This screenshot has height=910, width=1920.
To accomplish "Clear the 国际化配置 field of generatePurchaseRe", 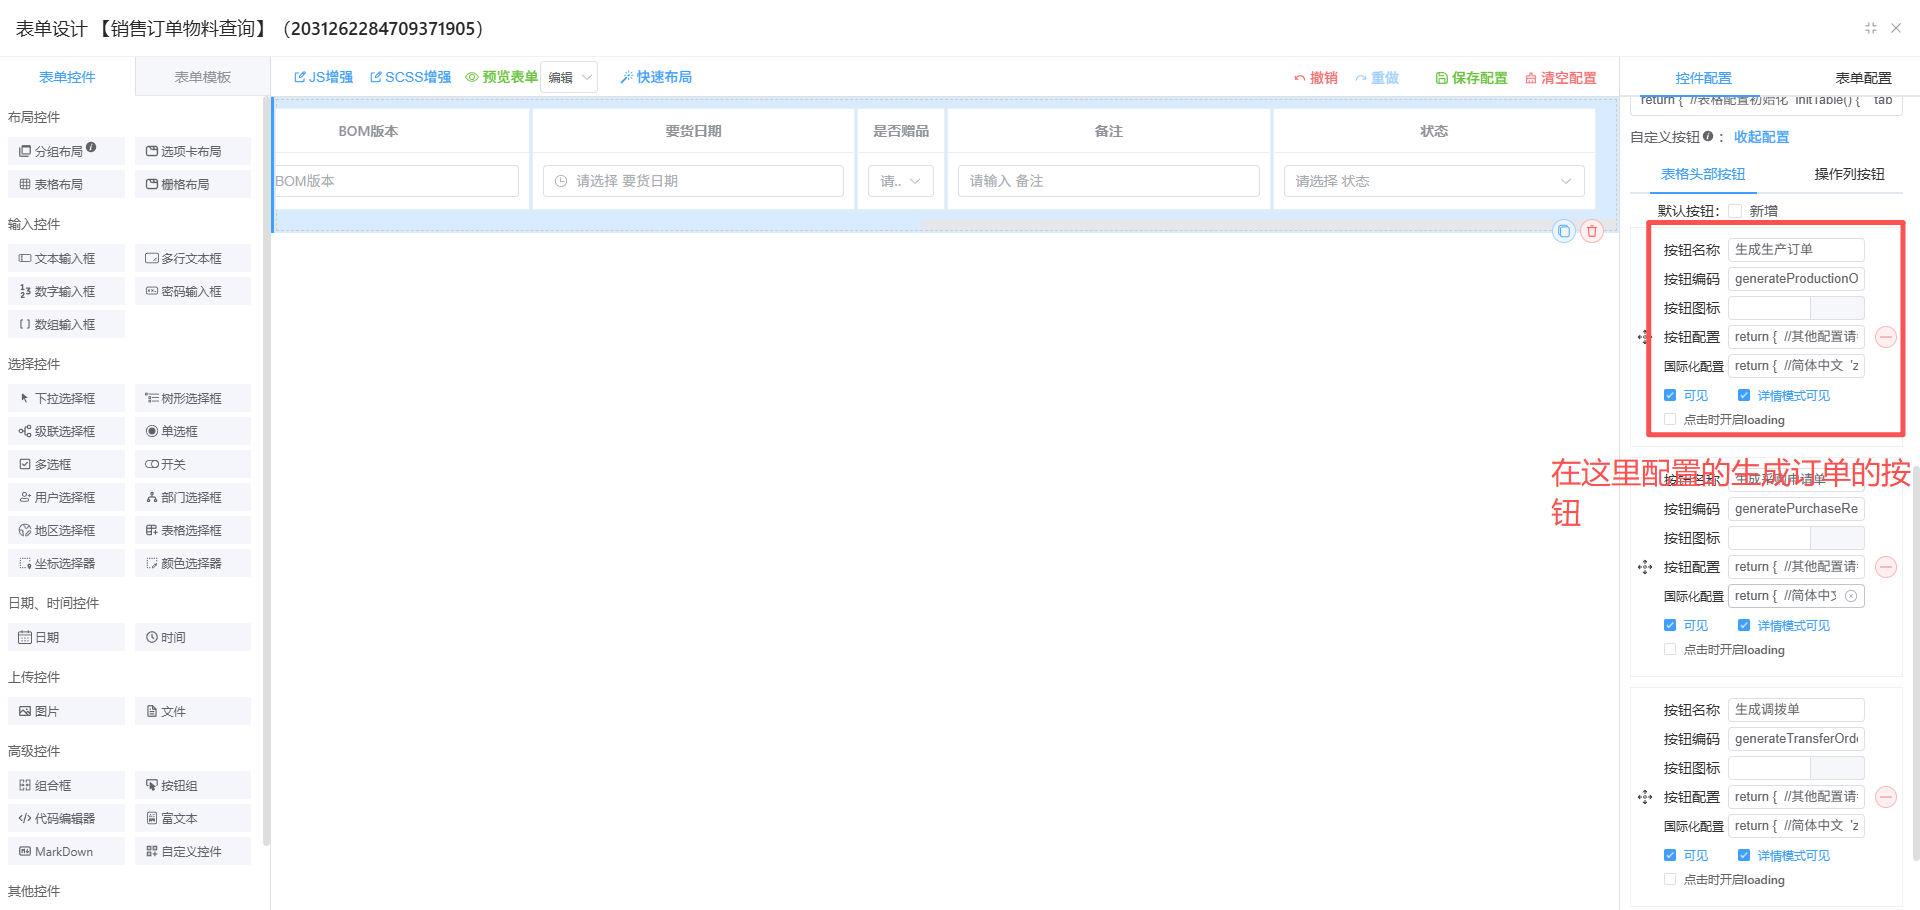I will coord(1851,596).
